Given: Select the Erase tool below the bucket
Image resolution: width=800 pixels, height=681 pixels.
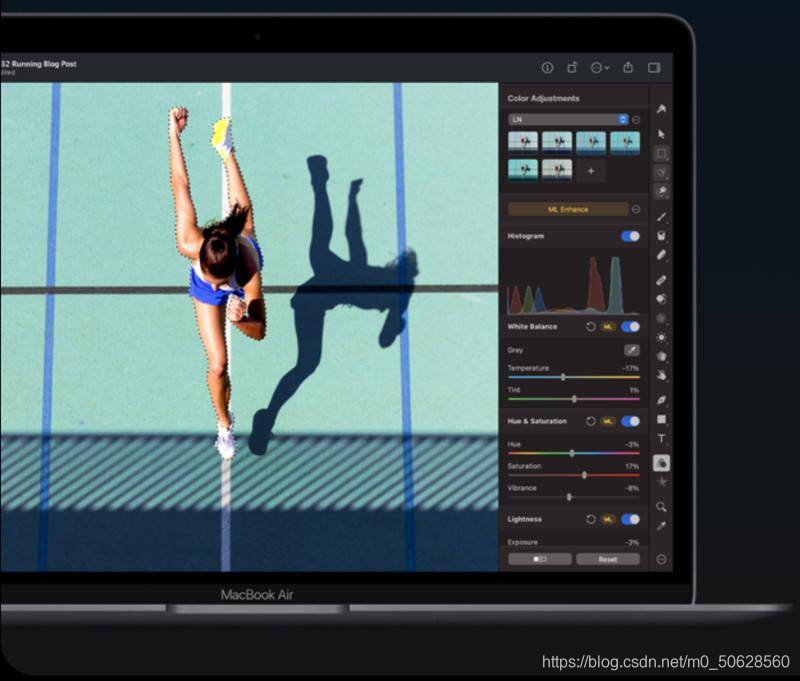Looking at the screenshot, I should point(661,255).
